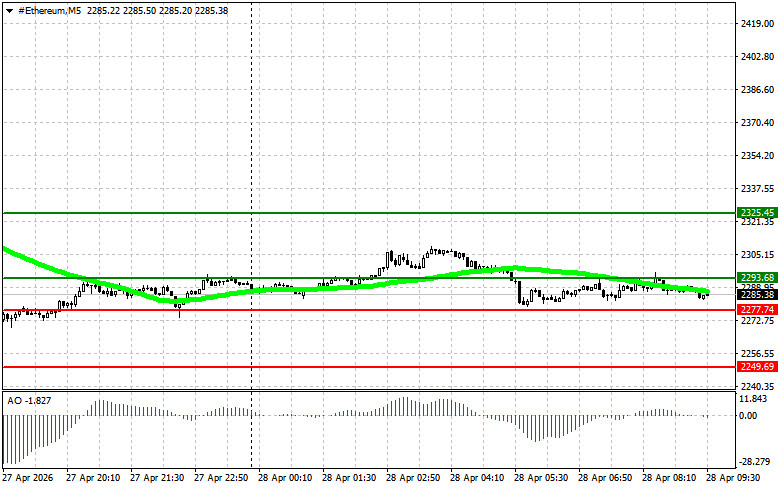Select the 2386.60 price scale value
781x489 pixels.
pyautogui.click(x=757, y=90)
